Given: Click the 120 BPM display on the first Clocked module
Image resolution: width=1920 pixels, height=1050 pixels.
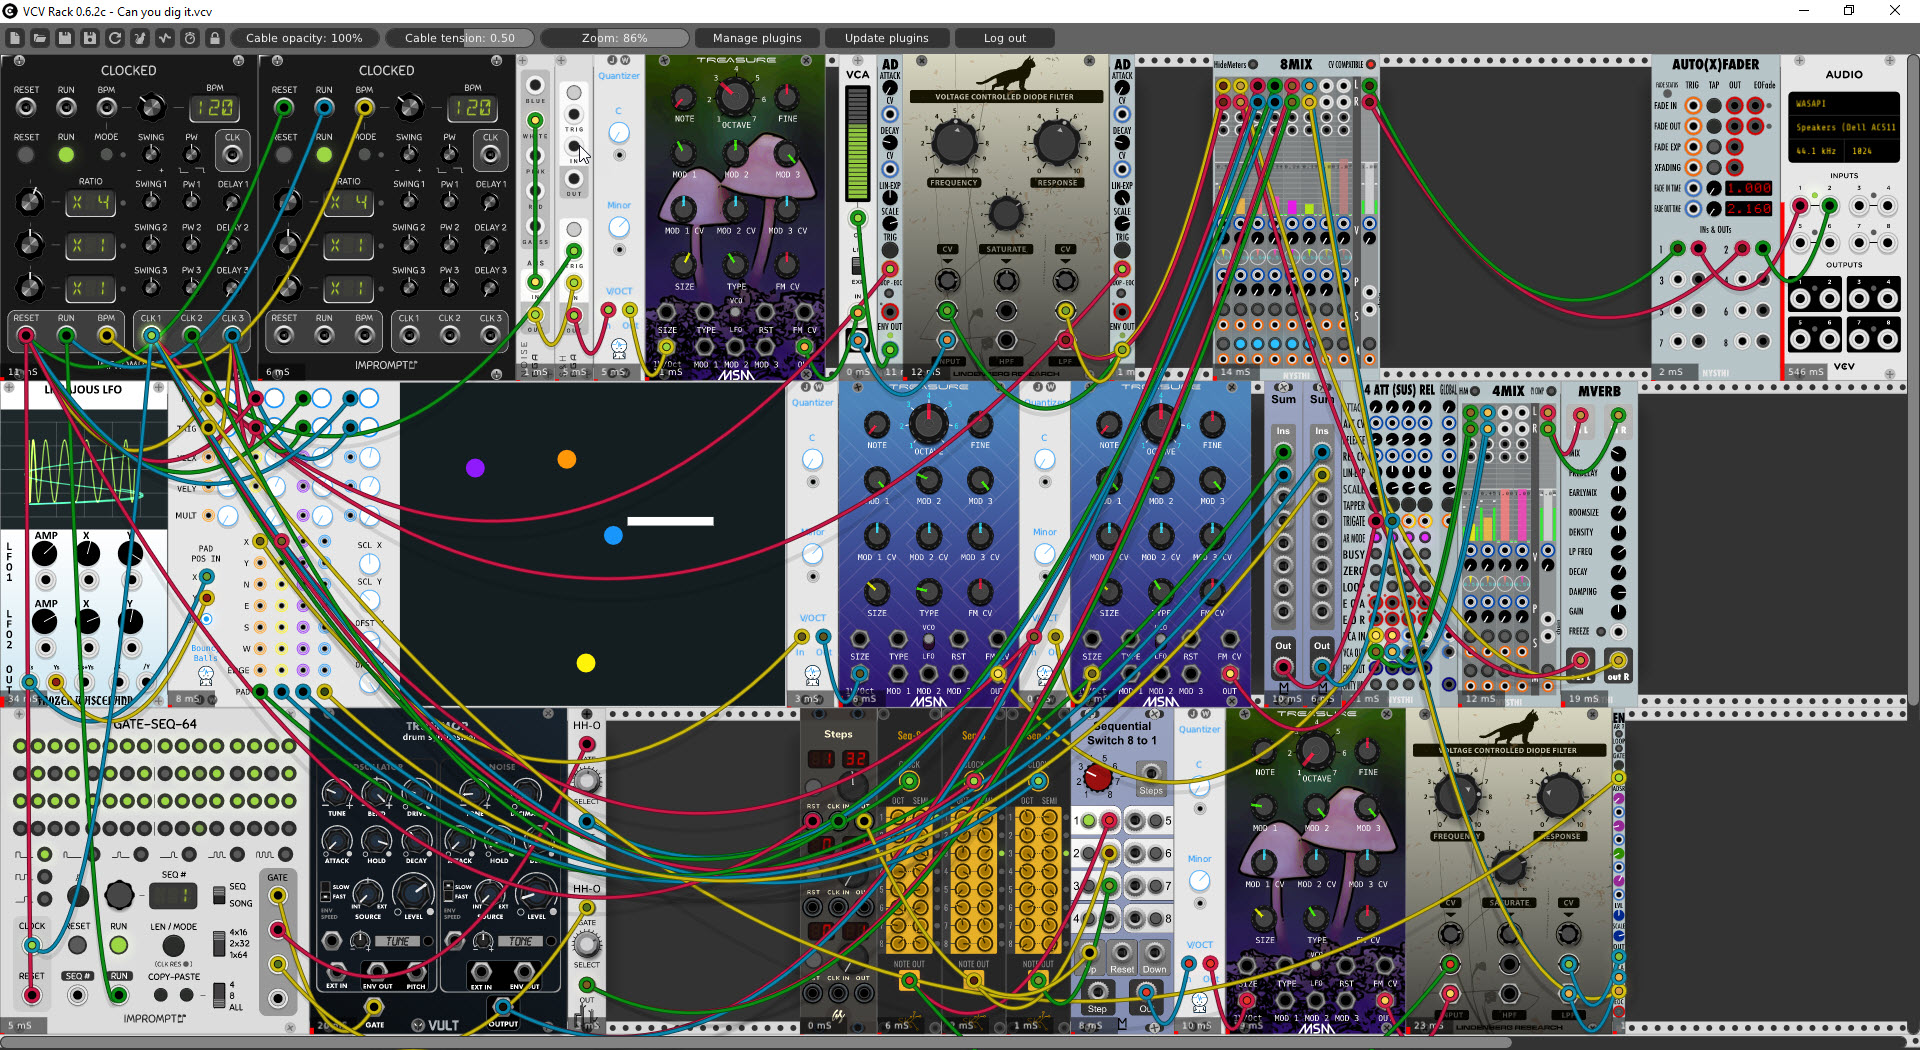Looking at the screenshot, I should 214,107.
